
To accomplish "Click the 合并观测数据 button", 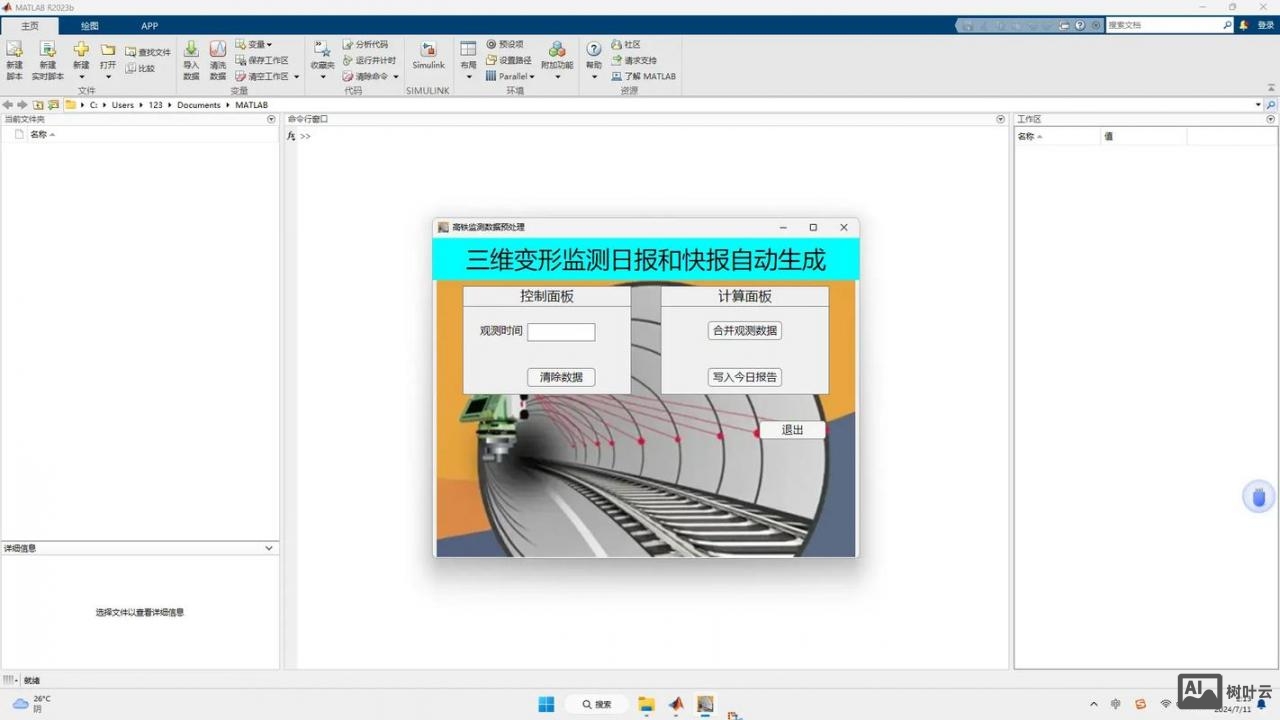I will pyautogui.click(x=744, y=331).
